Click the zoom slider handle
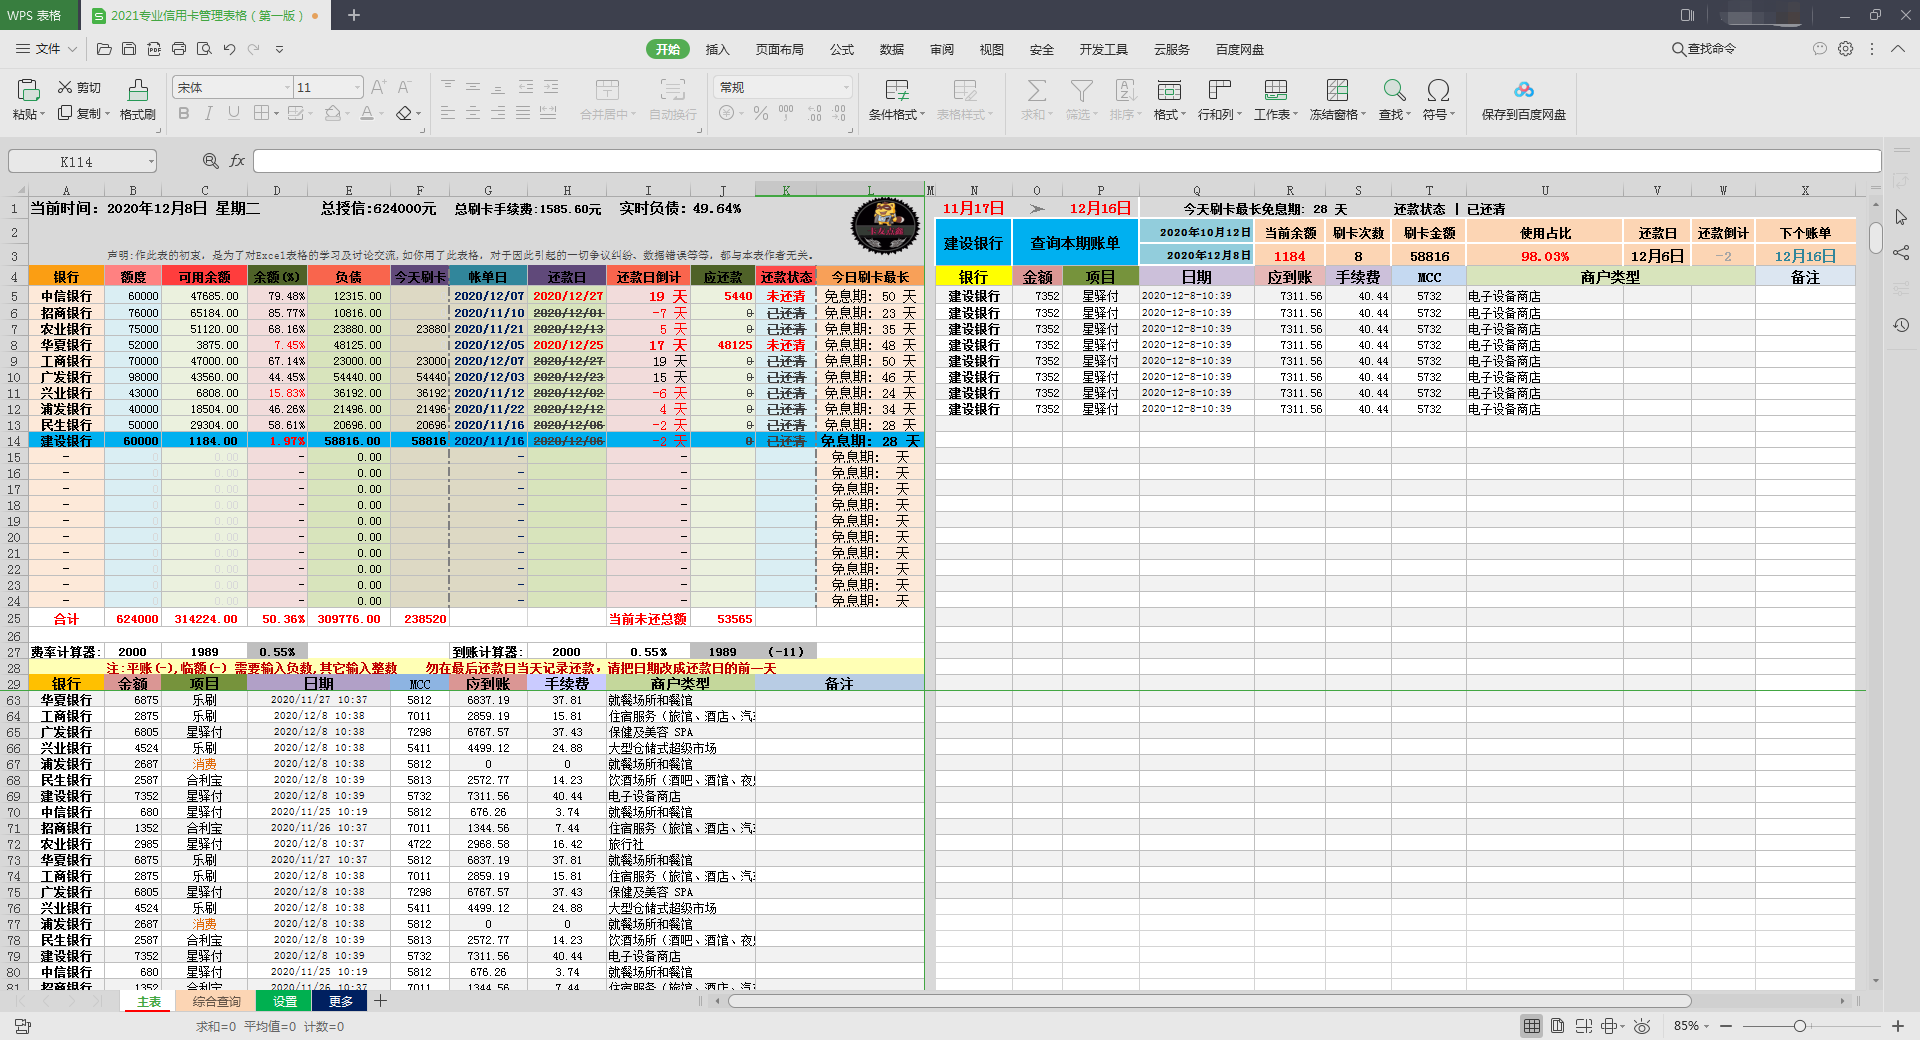The width and height of the screenshot is (1920, 1040). coord(1799,1026)
